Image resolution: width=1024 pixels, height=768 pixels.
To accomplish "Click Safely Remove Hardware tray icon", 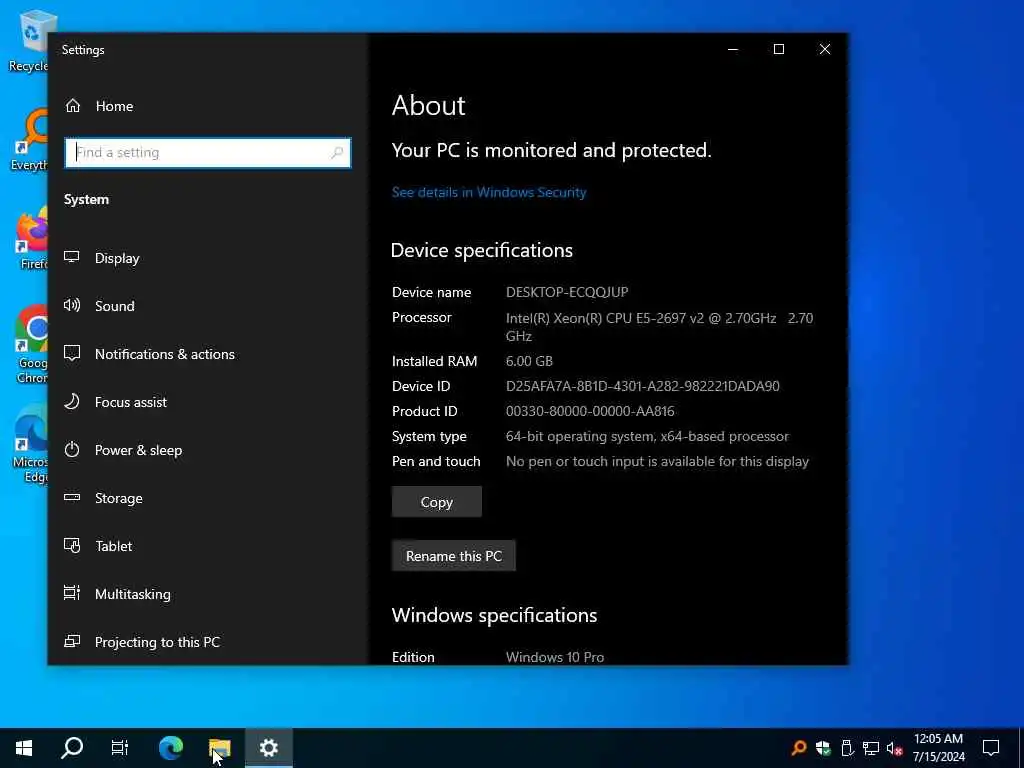I will (x=847, y=748).
